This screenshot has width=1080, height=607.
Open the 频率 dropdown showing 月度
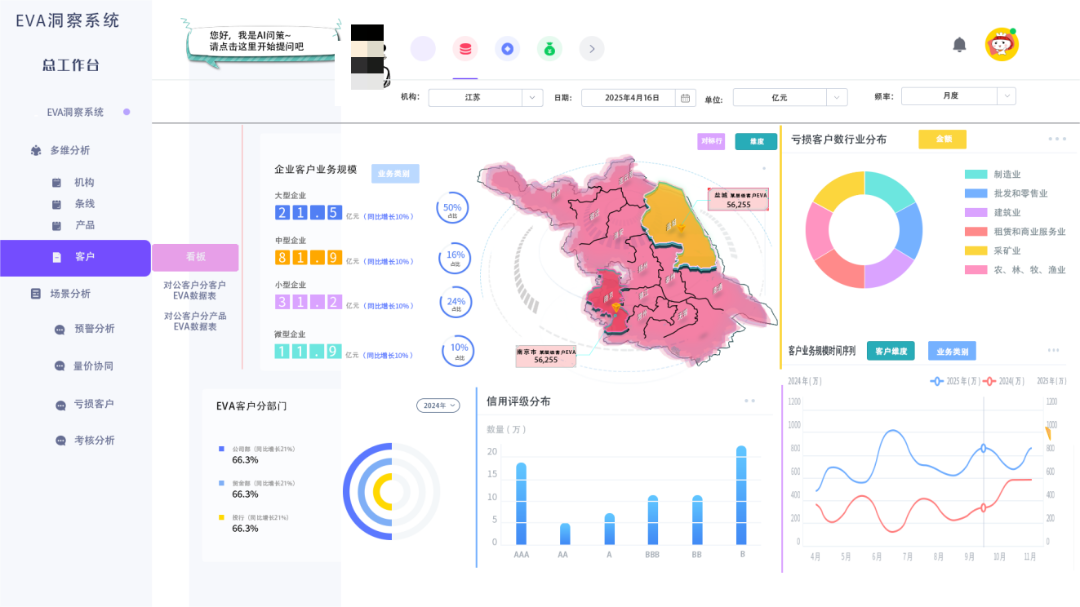click(958, 95)
